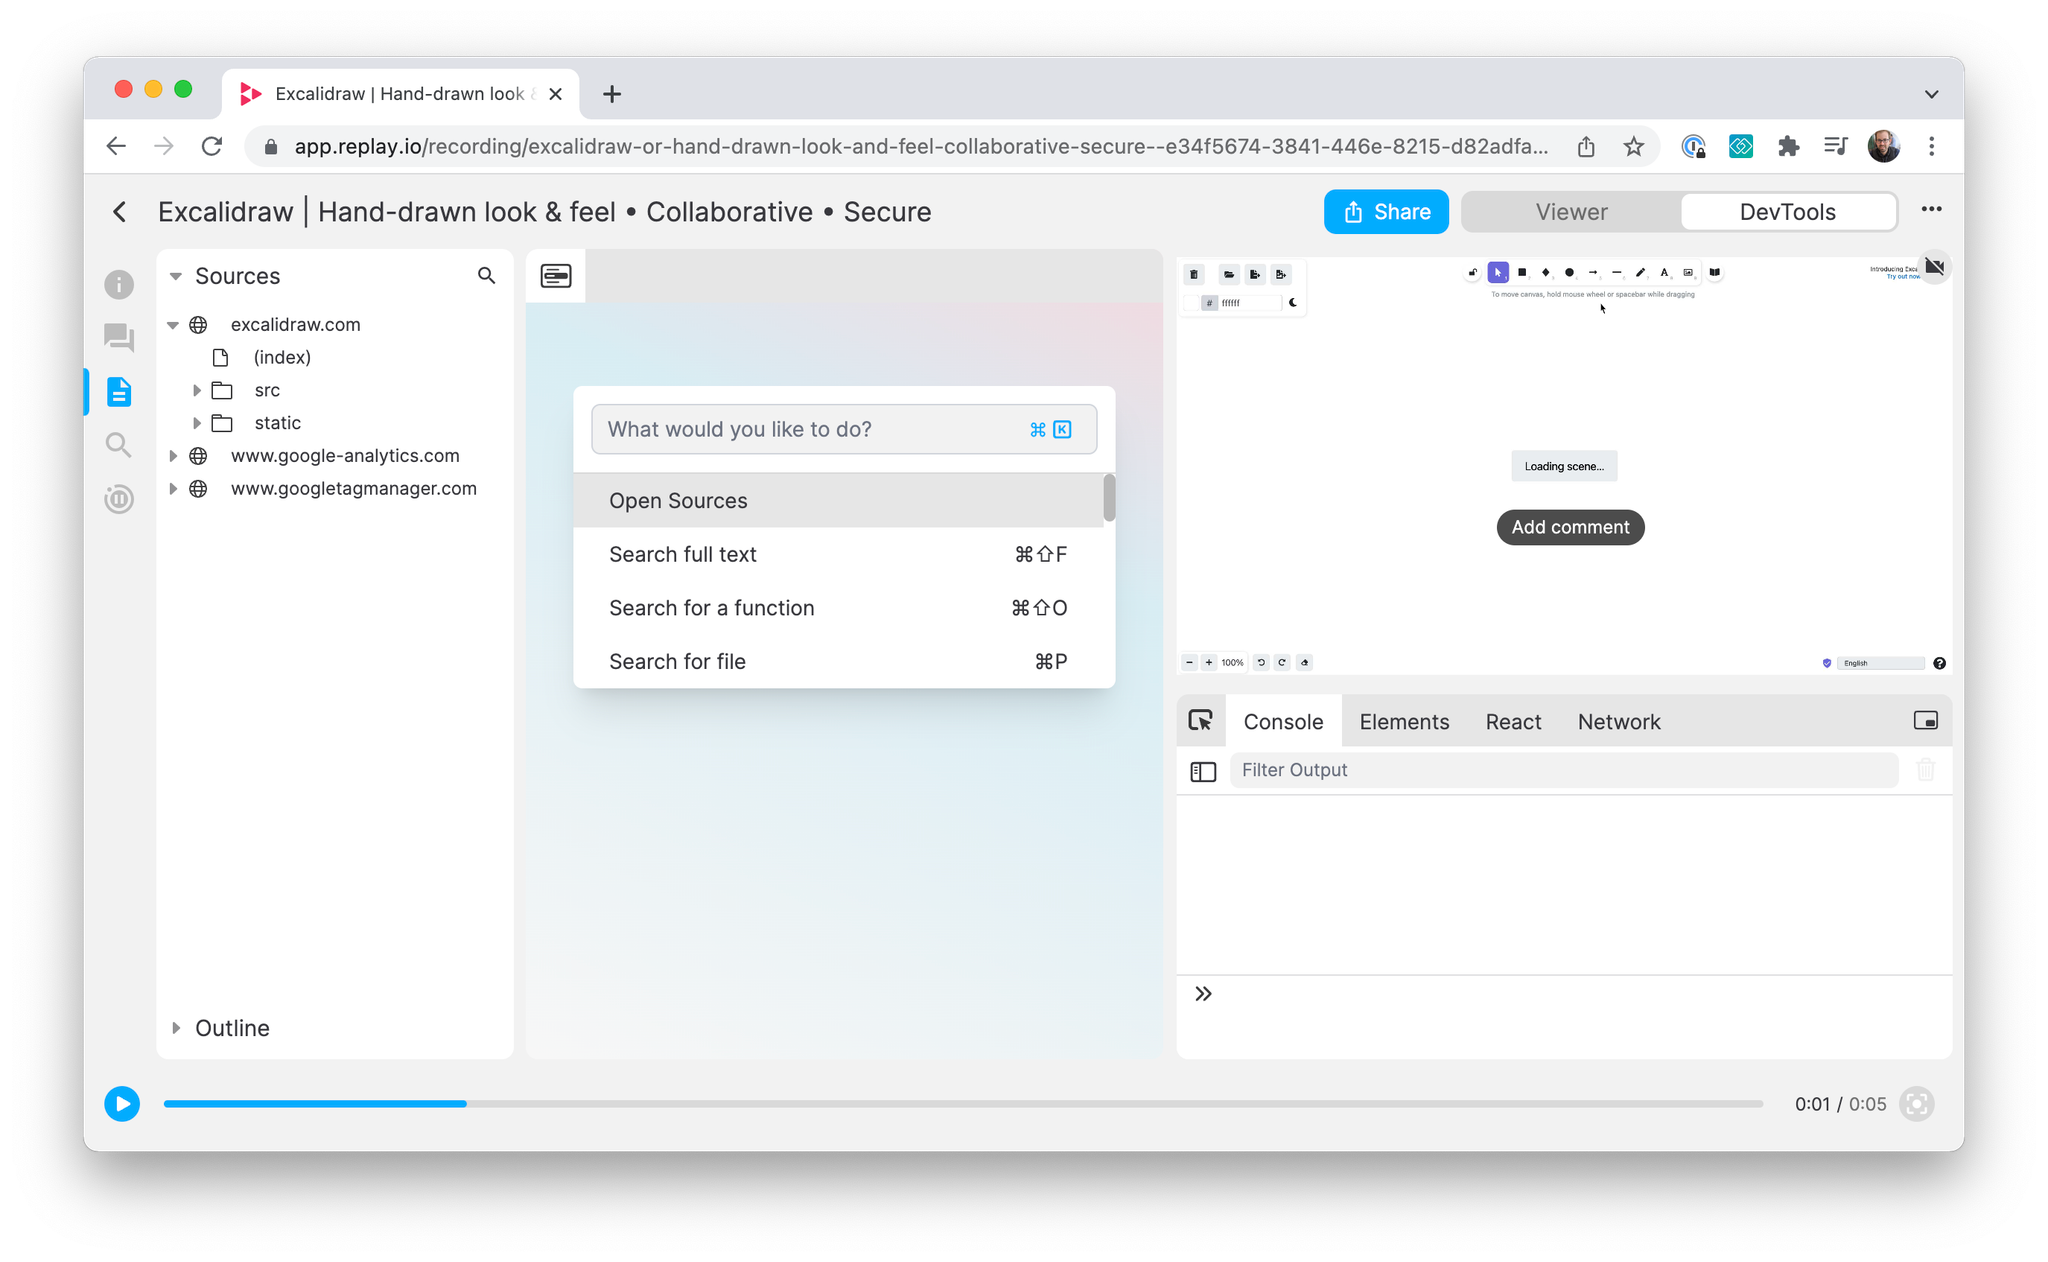Click the command palette tab icon

click(x=556, y=276)
